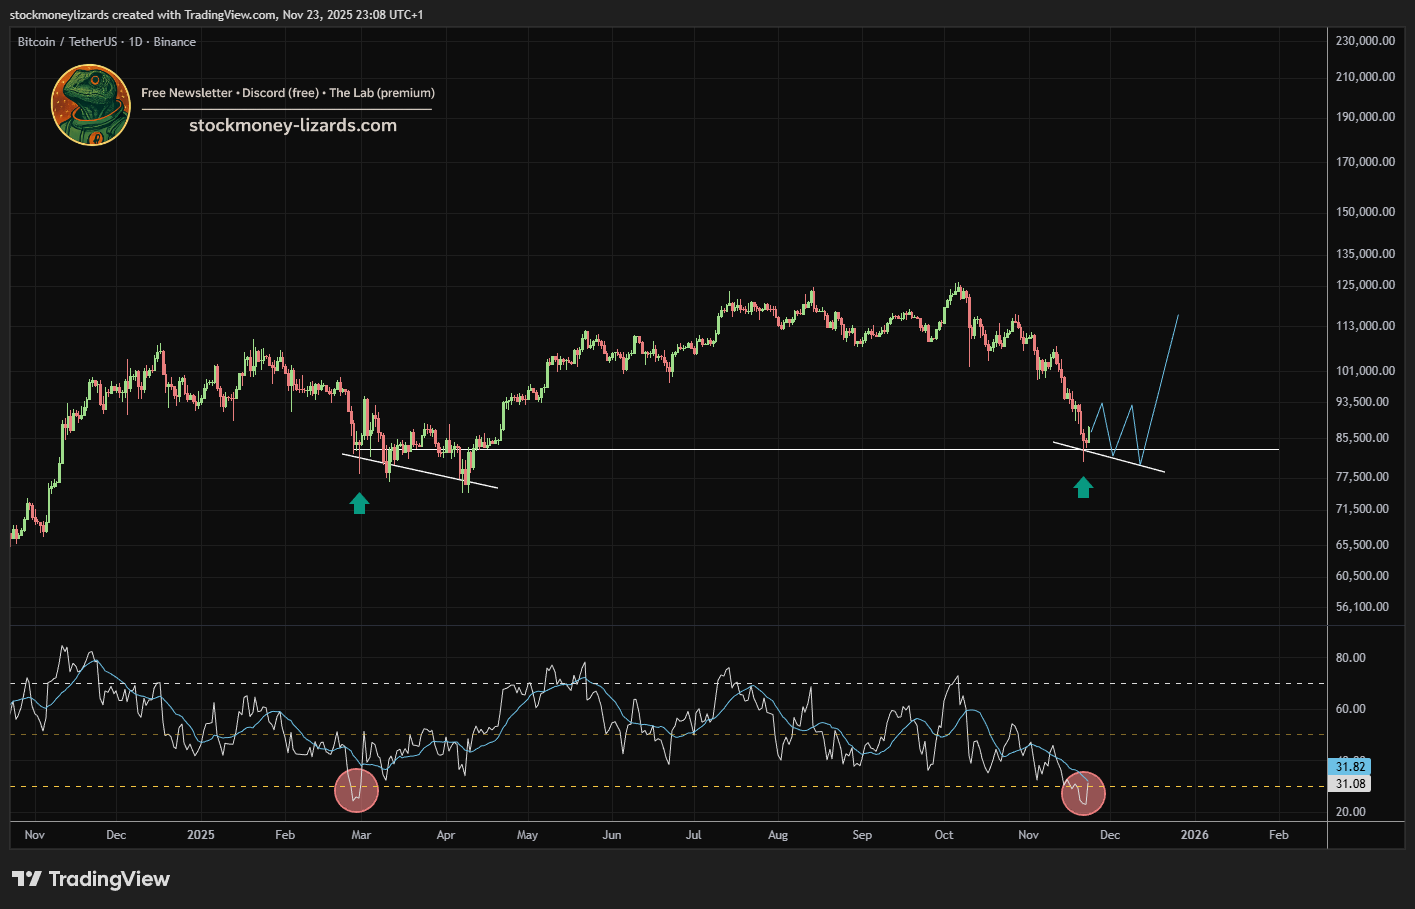This screenshot has height=909, width=1415.
Task: Click the lizard astronaut logo
Action: (91, 105)
